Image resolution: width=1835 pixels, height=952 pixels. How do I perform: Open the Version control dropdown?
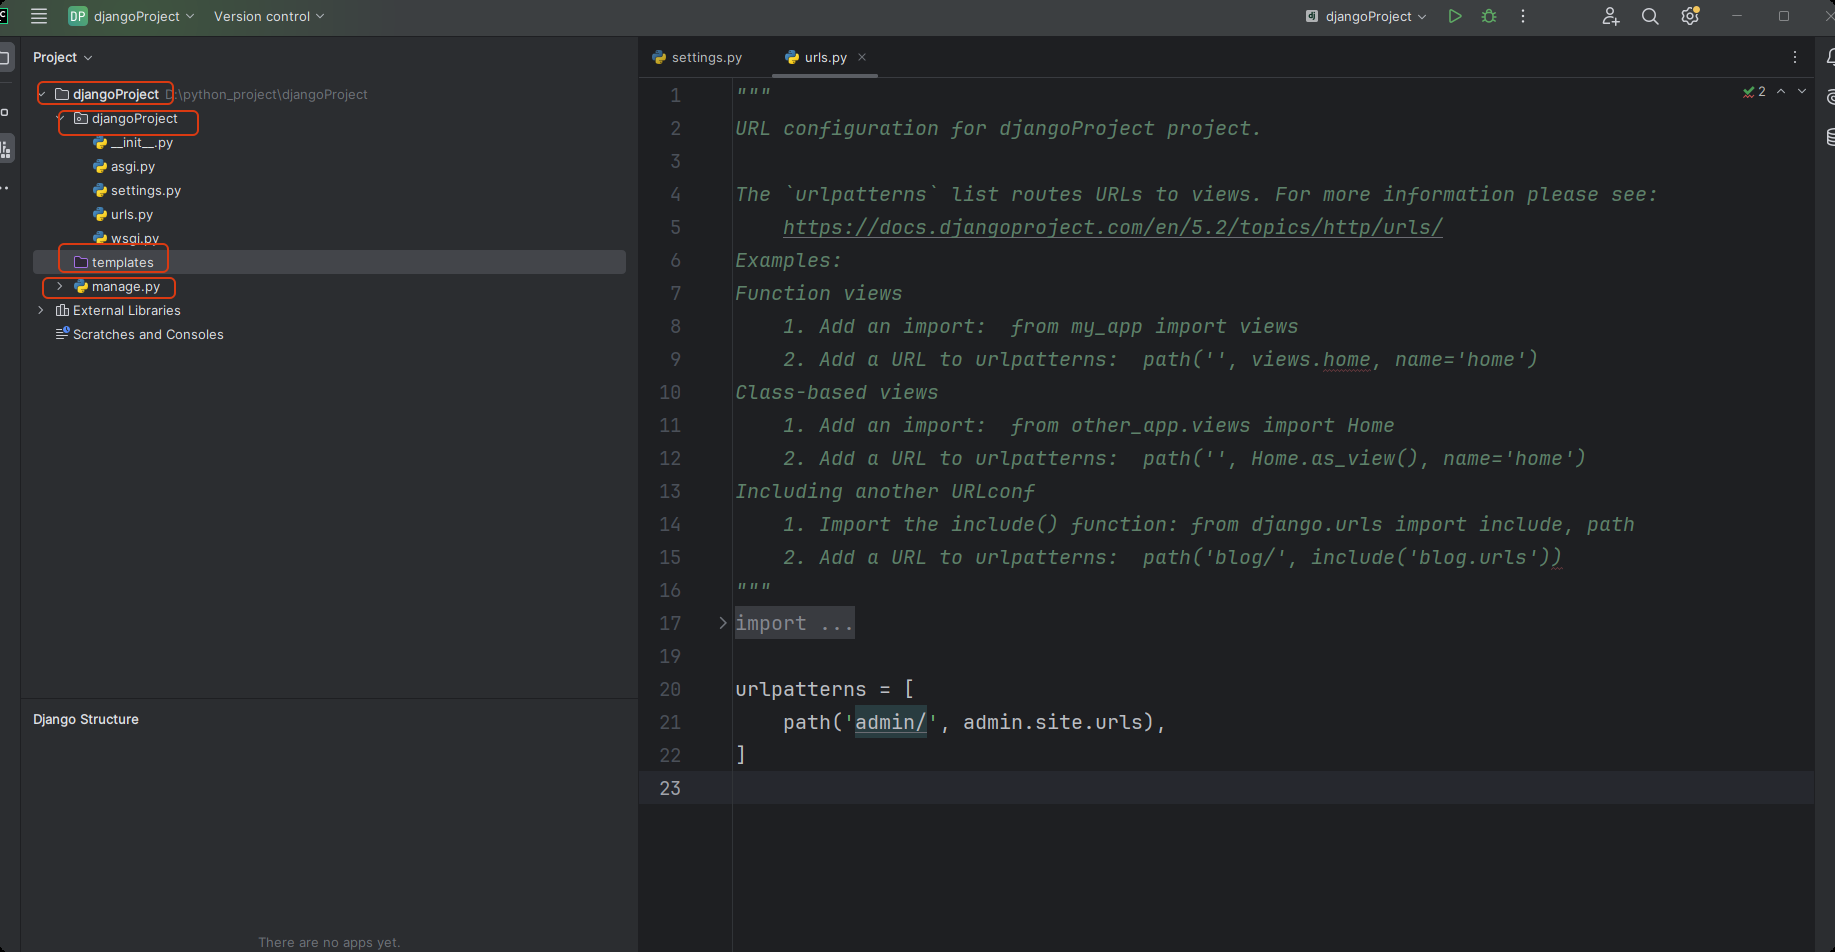268,16
